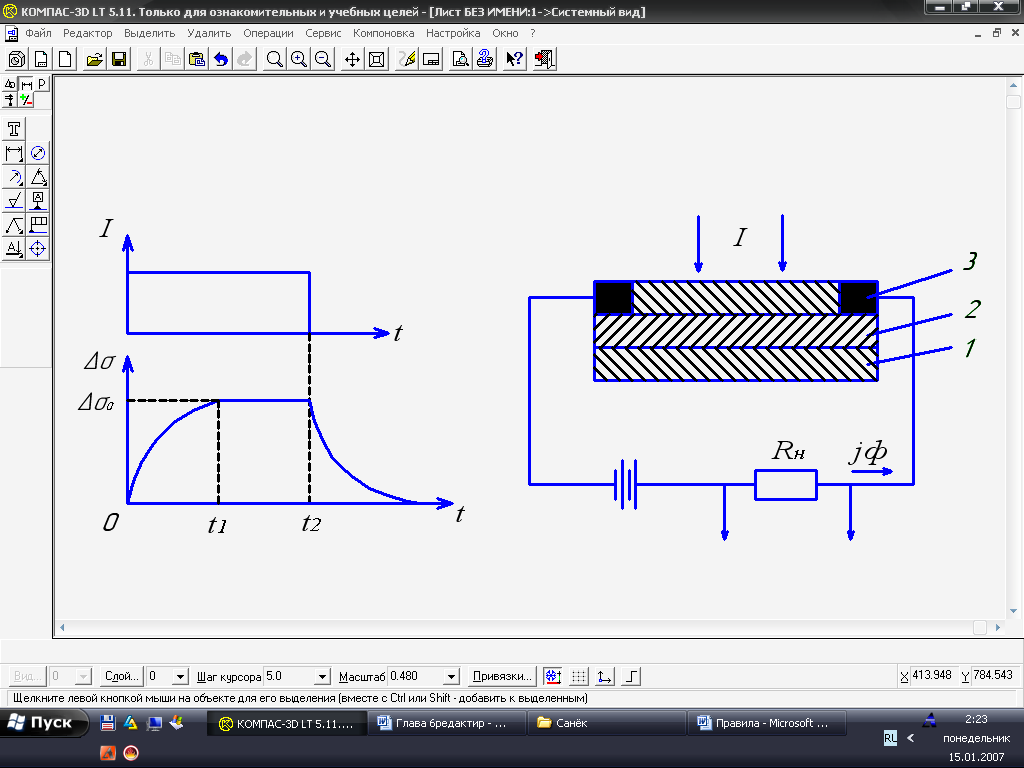Undo the last action with blue arrow
The width and height of the screenshot is (1024, 768).
[x=221, y=59]
